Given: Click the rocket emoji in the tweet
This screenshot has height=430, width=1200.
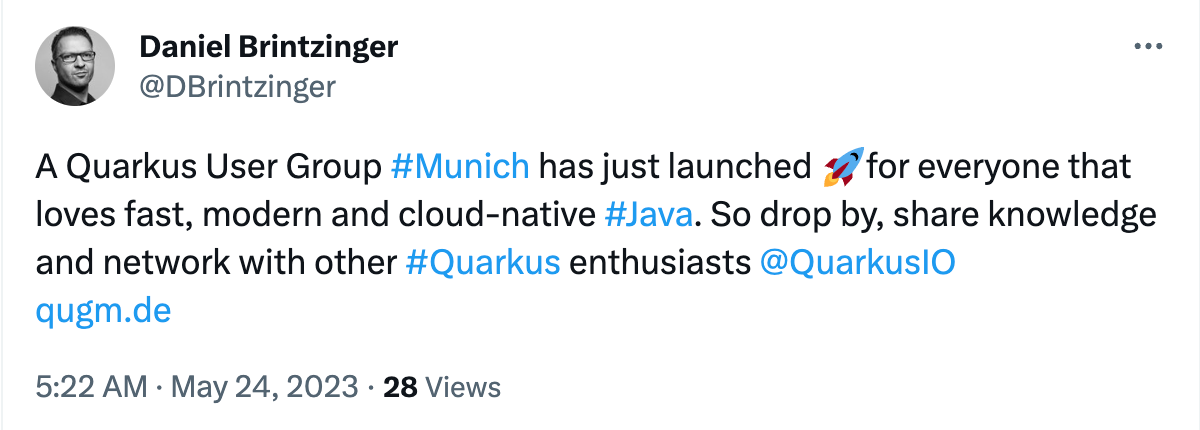Looking at the screenshot, I should click(x=842, y=167).
